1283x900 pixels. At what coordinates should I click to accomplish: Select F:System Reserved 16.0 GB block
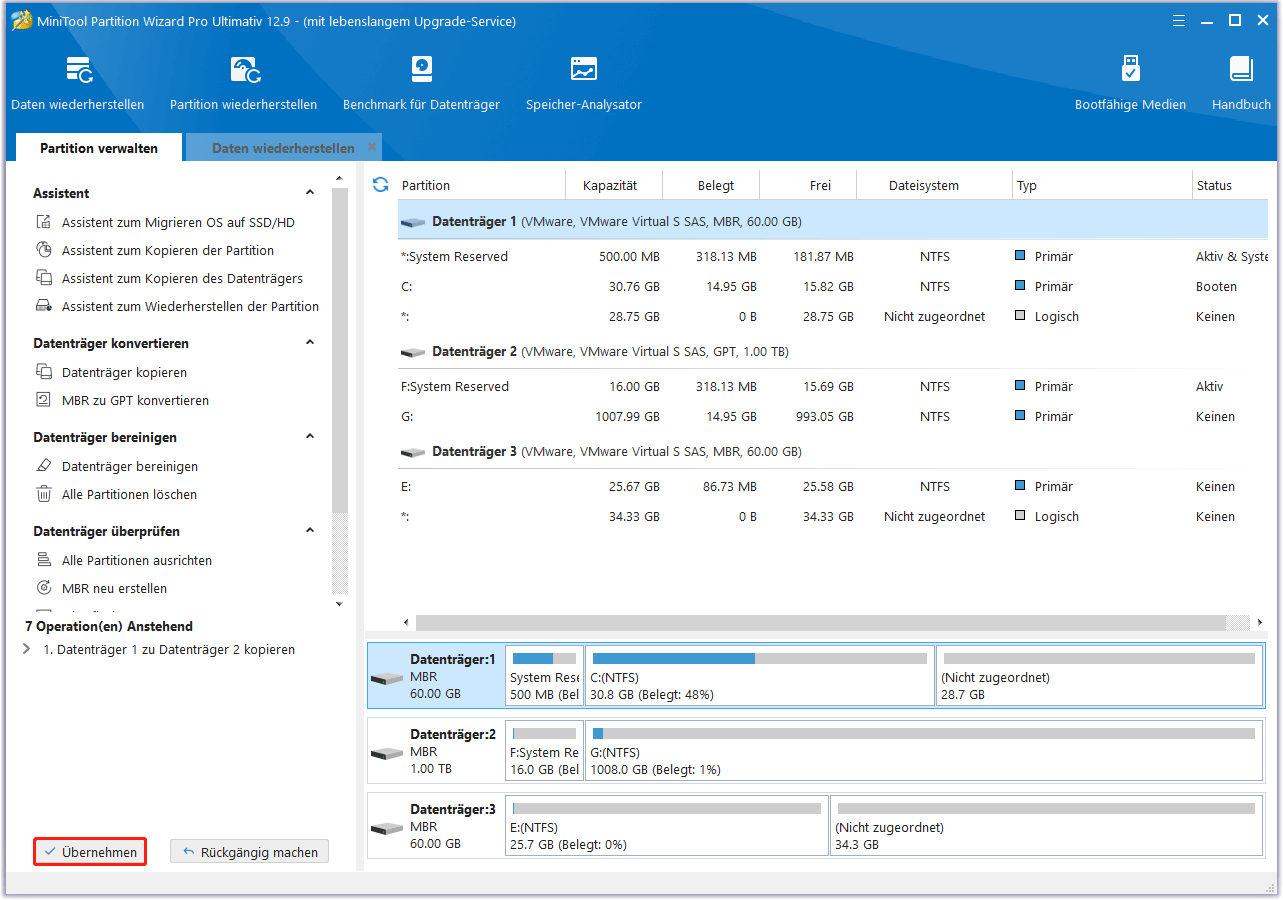[x=544, y=750]
